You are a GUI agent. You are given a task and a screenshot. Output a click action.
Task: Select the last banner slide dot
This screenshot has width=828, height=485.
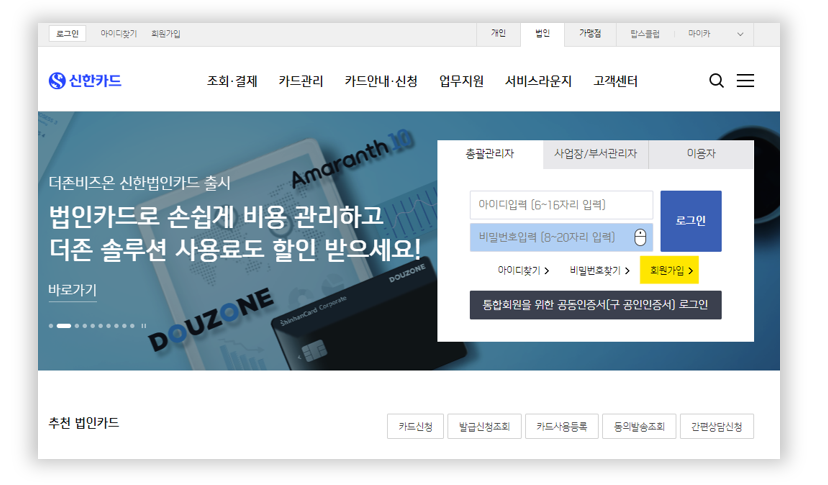click(x=133, y=326)
